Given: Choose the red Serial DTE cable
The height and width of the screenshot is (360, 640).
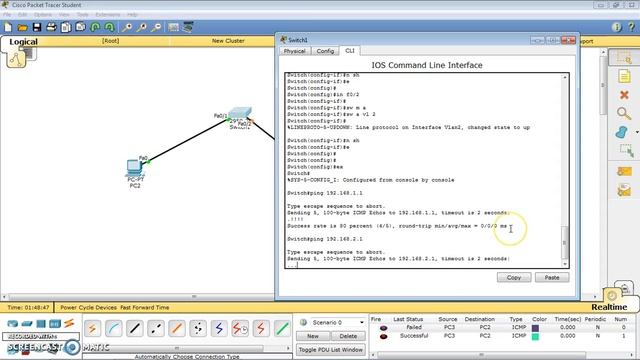Looking at the screenshot, I should point(261,328).
